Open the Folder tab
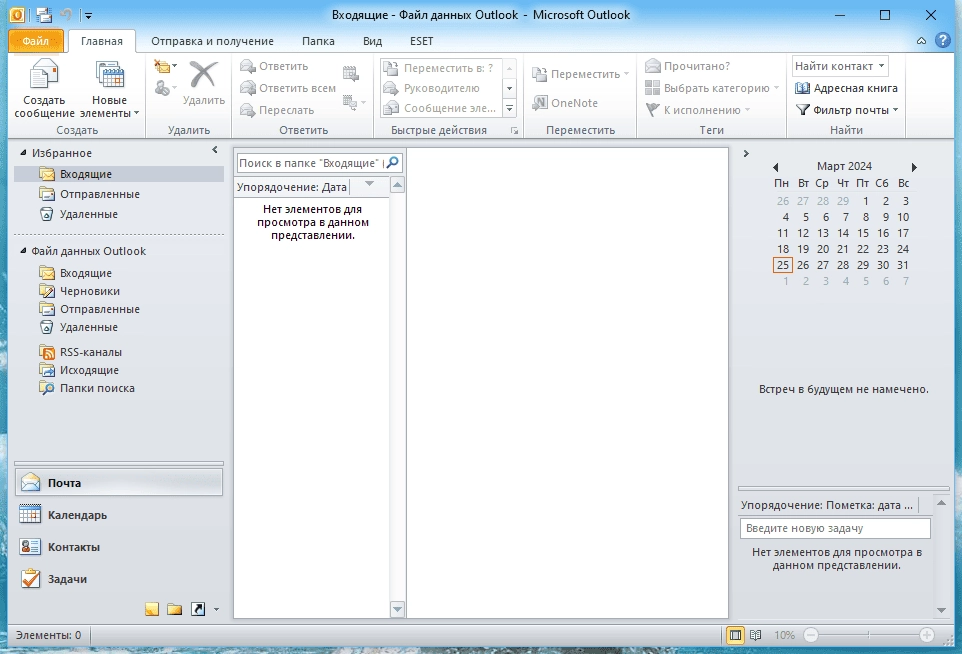This screenshot has width=962, height=654. pos(318,41)
